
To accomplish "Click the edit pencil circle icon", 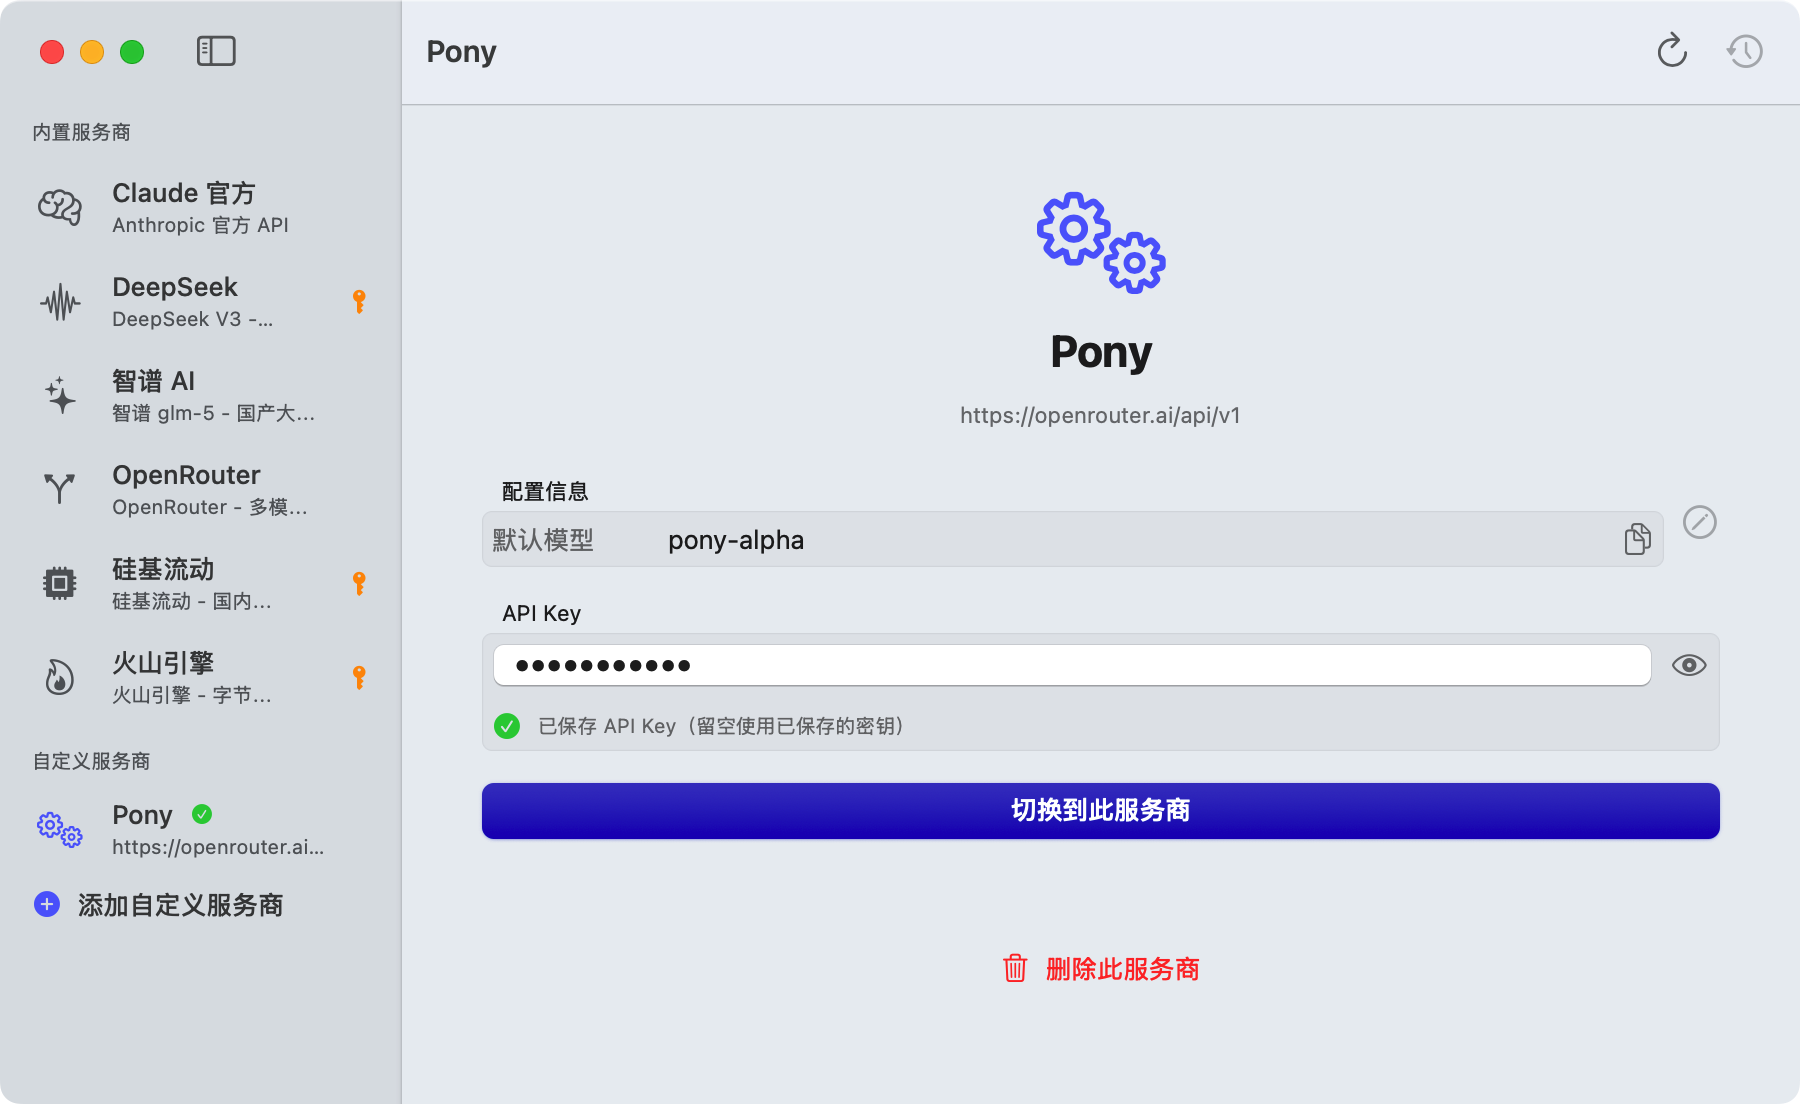I will (x=1699, y=522).
